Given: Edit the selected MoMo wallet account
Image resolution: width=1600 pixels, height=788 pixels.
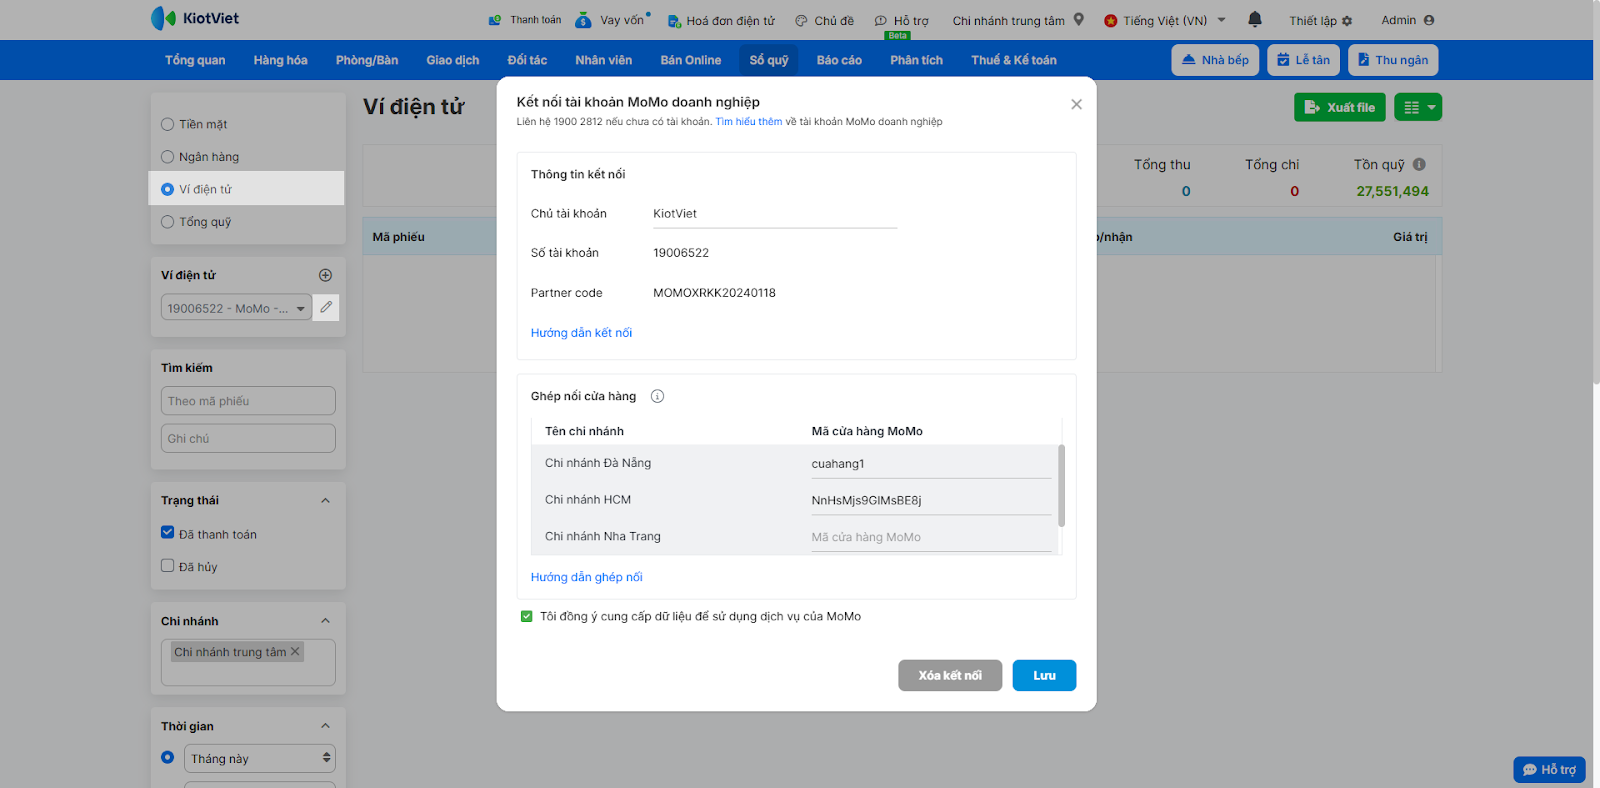Looking at the screenshot, I should coord(326,308).
